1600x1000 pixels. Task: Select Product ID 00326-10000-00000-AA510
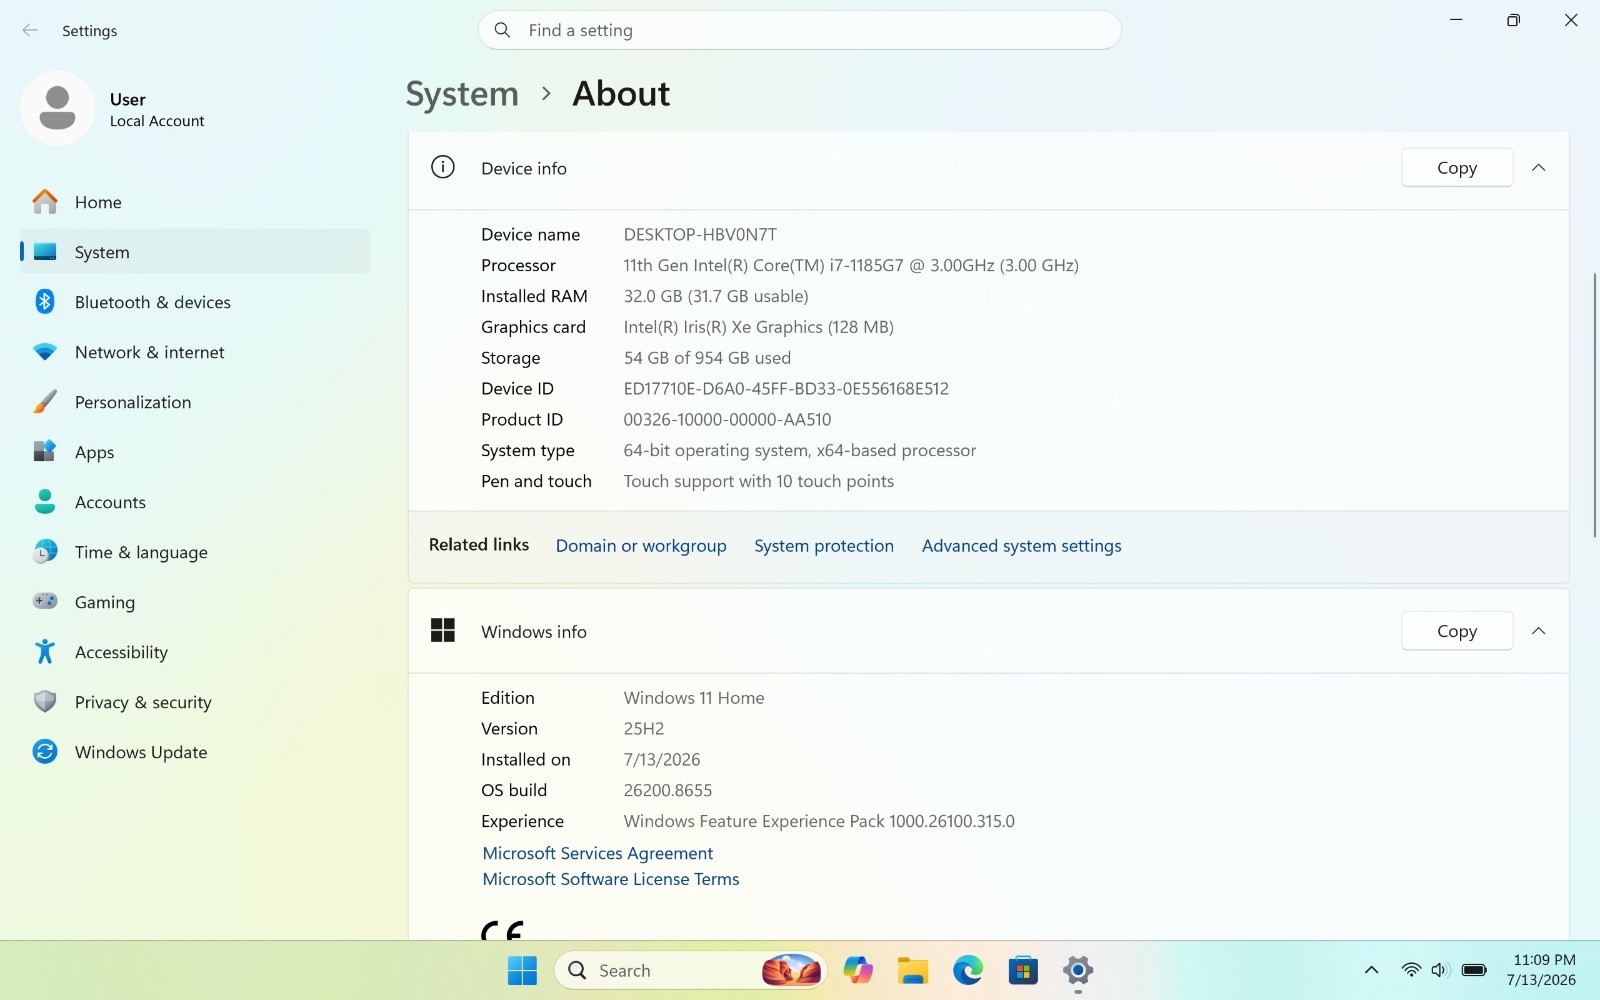click(x=727, y=420)
